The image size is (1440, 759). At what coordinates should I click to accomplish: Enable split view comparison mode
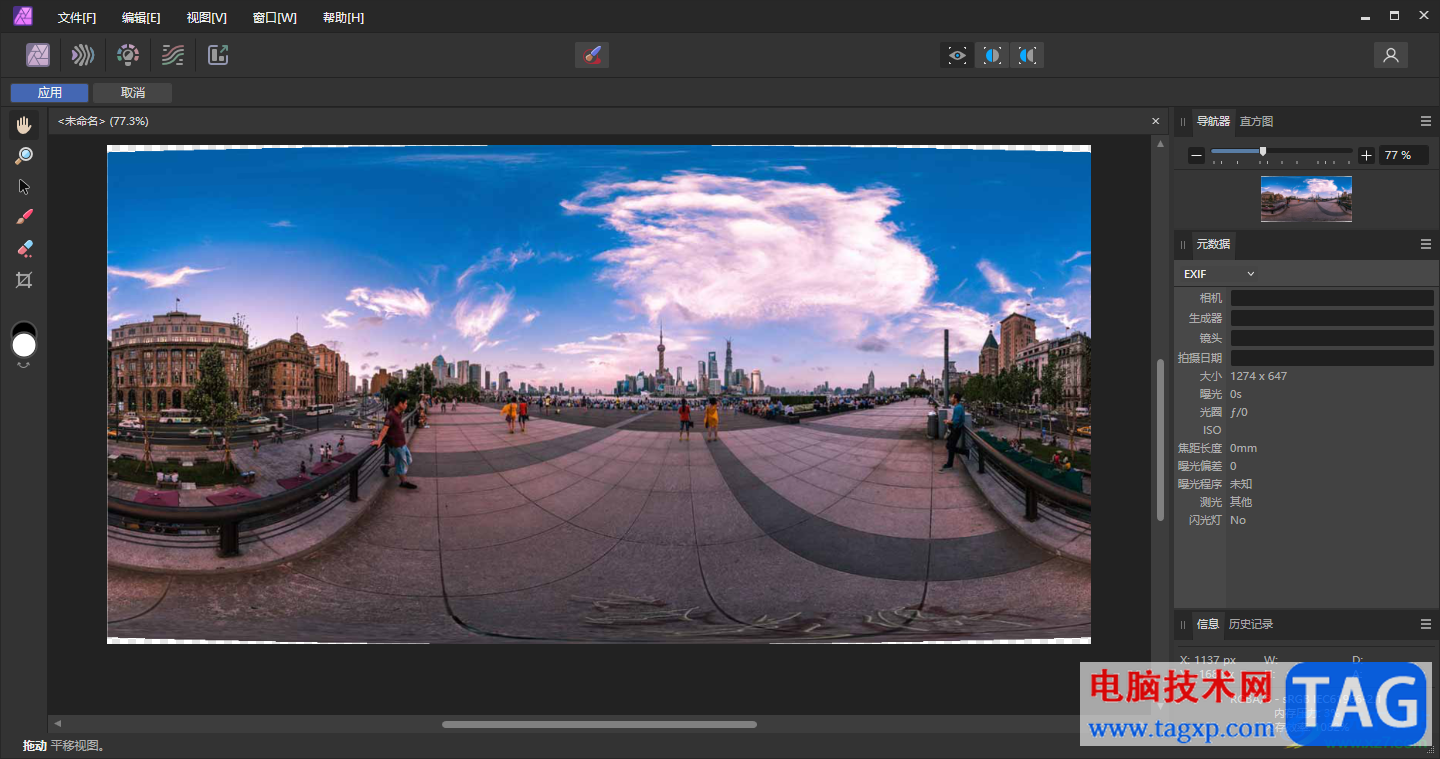tap(992, 55)
